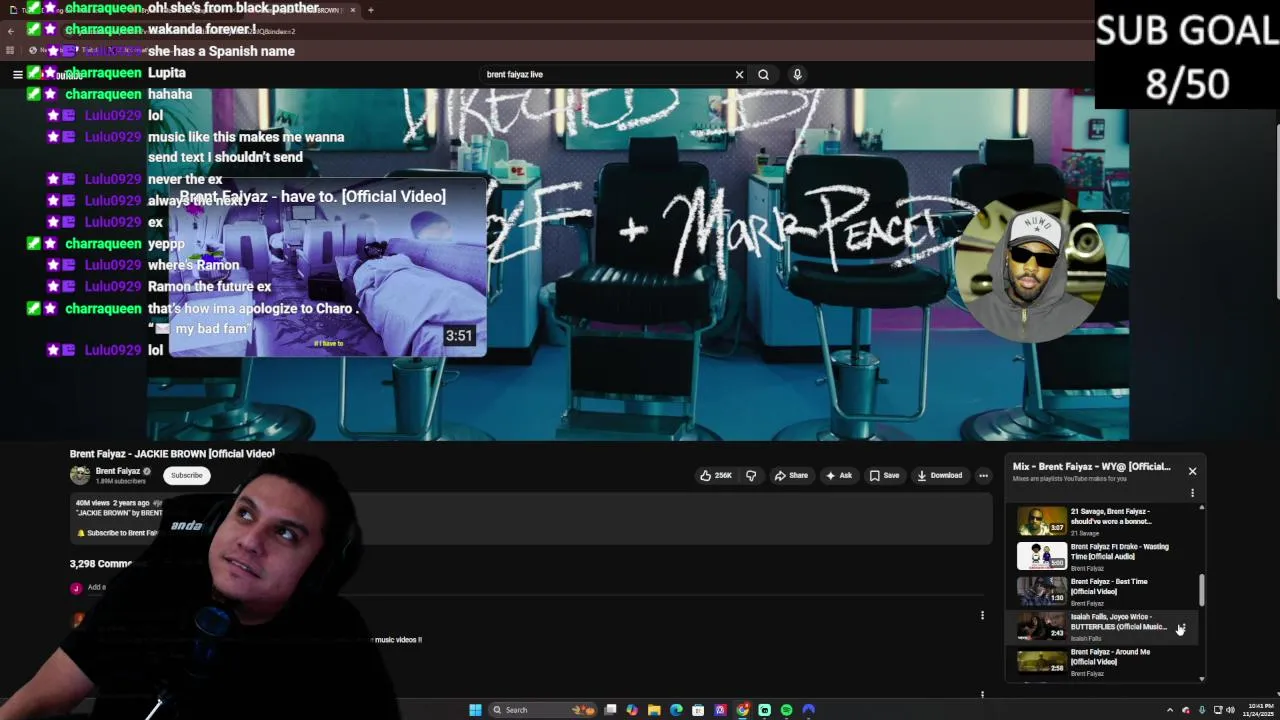Open the Ask AI button
Viewport: 1280px width, 720px height.
(x=839, y=475)
